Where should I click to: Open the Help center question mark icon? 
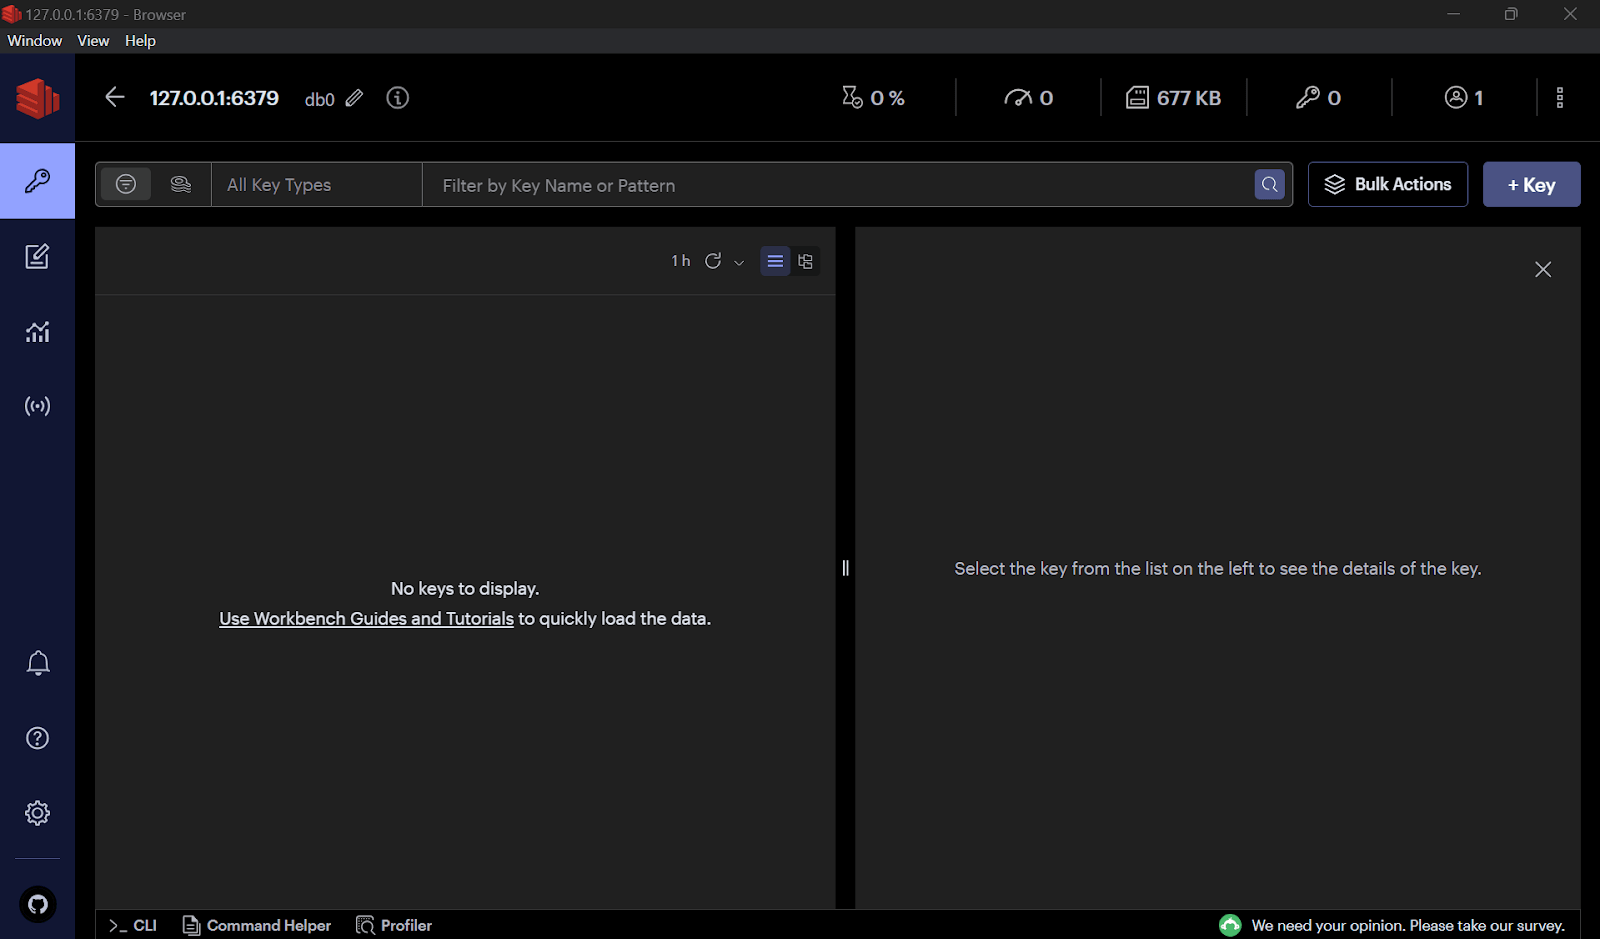pyautogui.click(x=37, y=738)
